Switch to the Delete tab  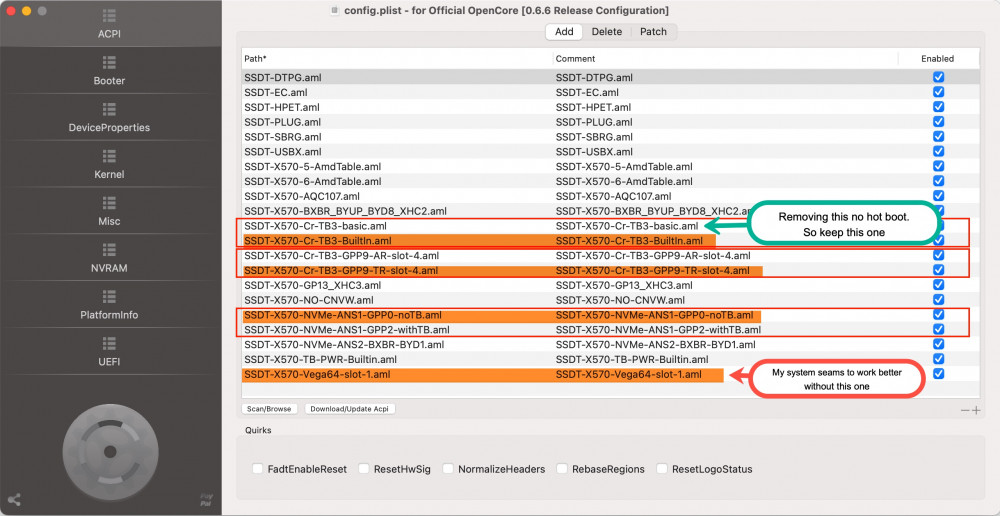pyautogui.click(x=607, y=32)
